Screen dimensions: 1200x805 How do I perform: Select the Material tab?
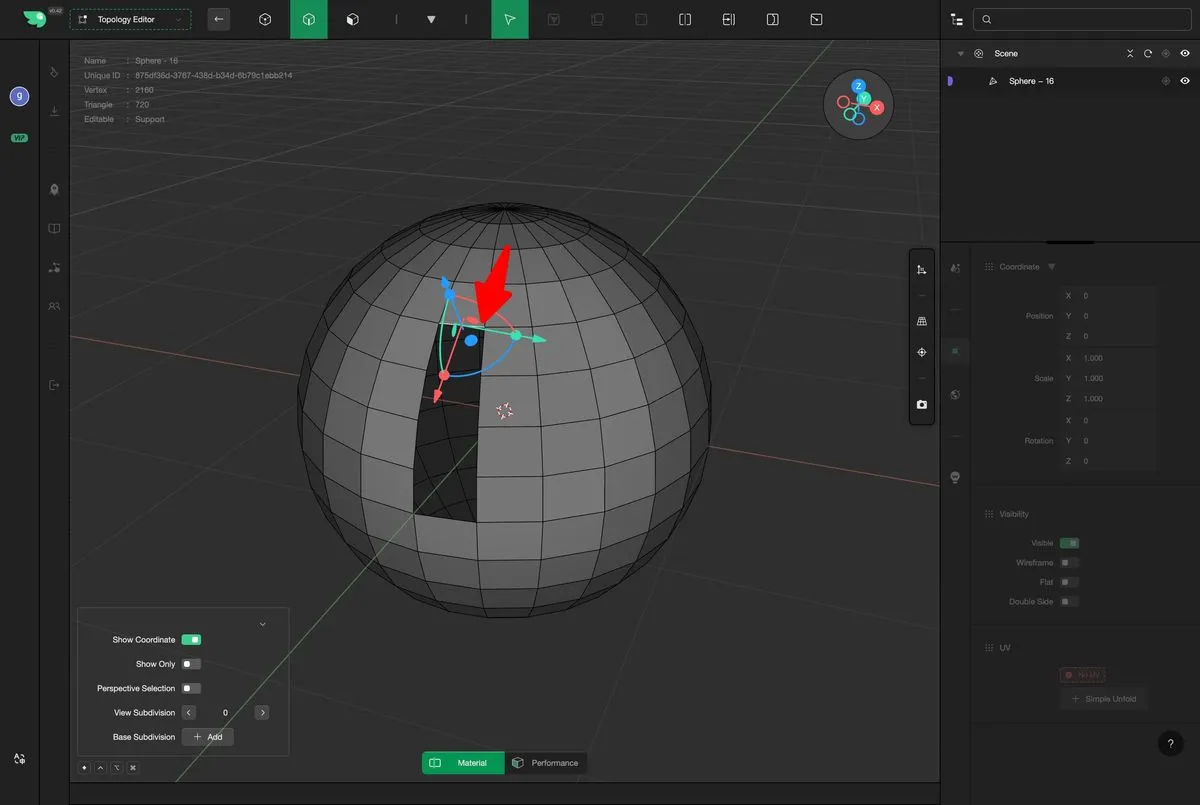463,763
